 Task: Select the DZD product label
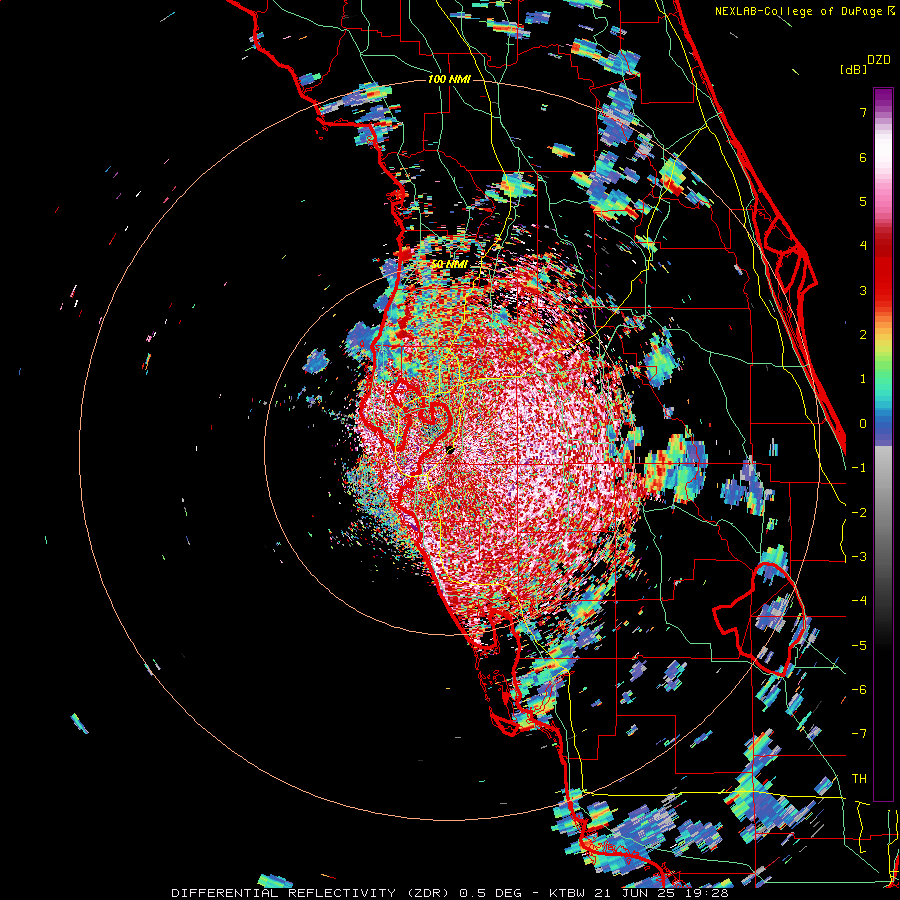879,60
